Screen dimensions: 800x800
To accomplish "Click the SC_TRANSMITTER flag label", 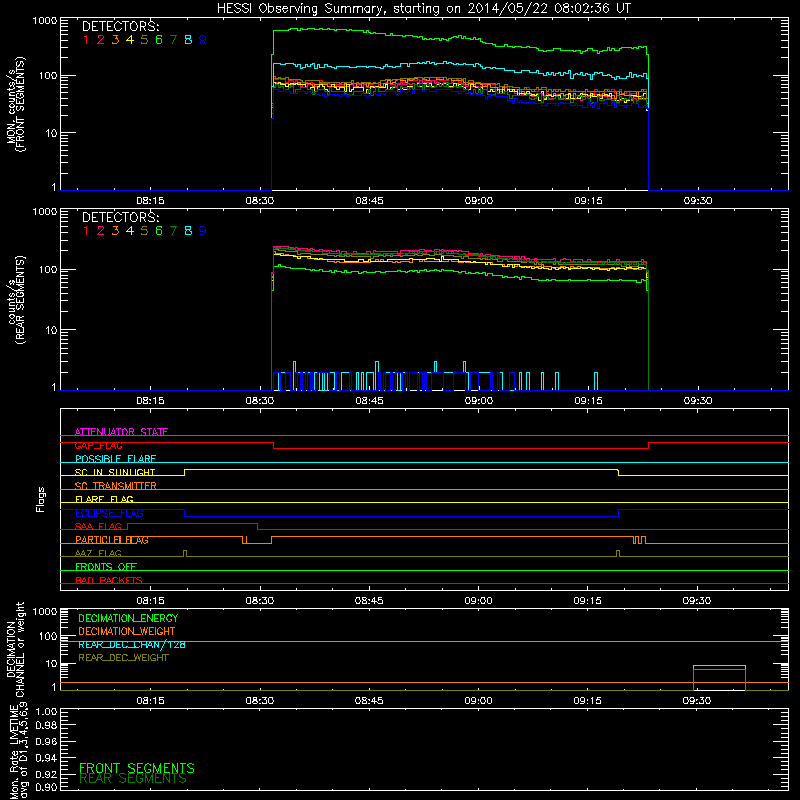I will point(116,486).
